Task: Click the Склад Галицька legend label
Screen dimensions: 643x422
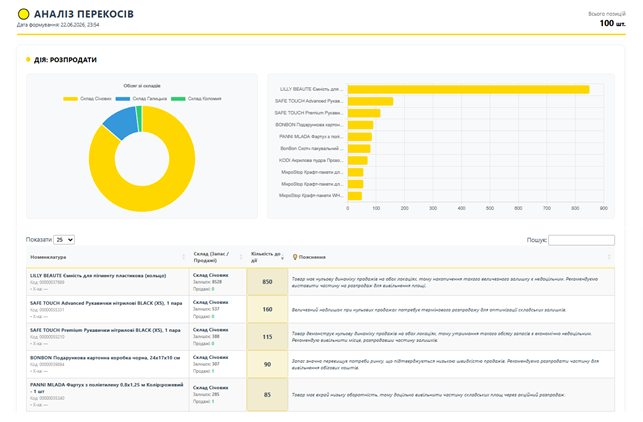Action: (x=150, y=99)
